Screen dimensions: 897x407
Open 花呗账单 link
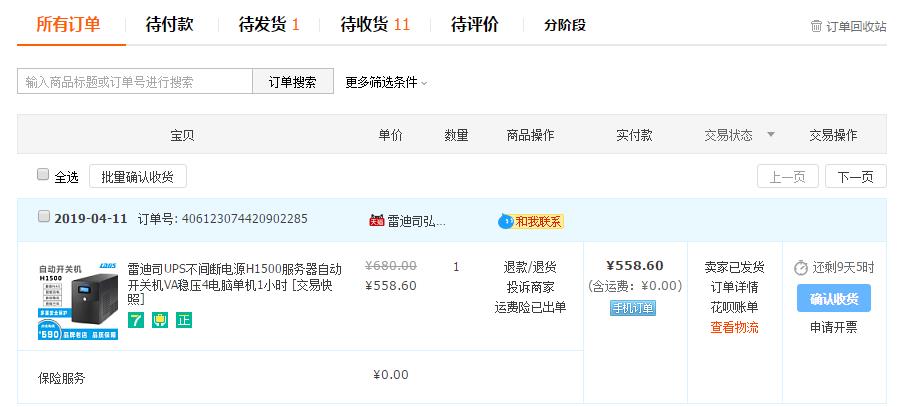735,307
